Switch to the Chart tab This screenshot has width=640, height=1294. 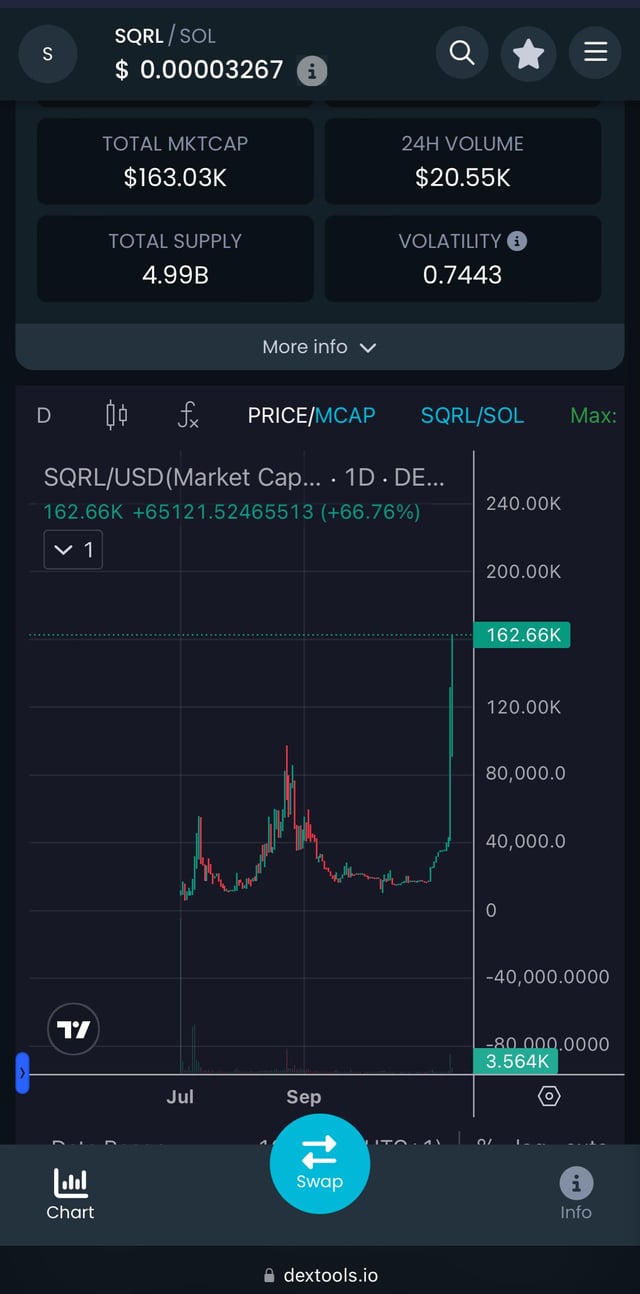(70, 1195)
